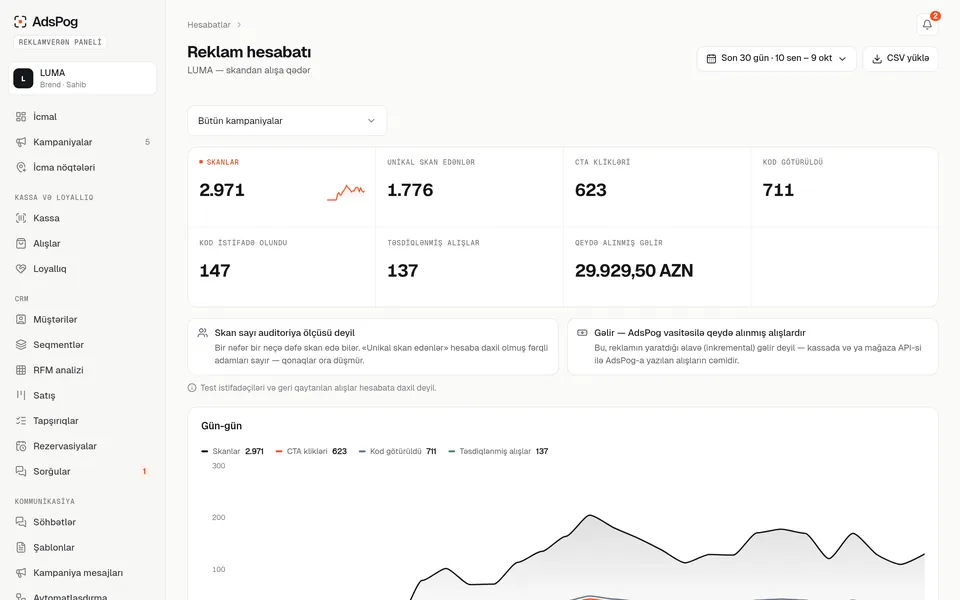The image size is (960, 600).
Task: Toggle Kod götürüldü series in legend
Action: click(397, 451)
